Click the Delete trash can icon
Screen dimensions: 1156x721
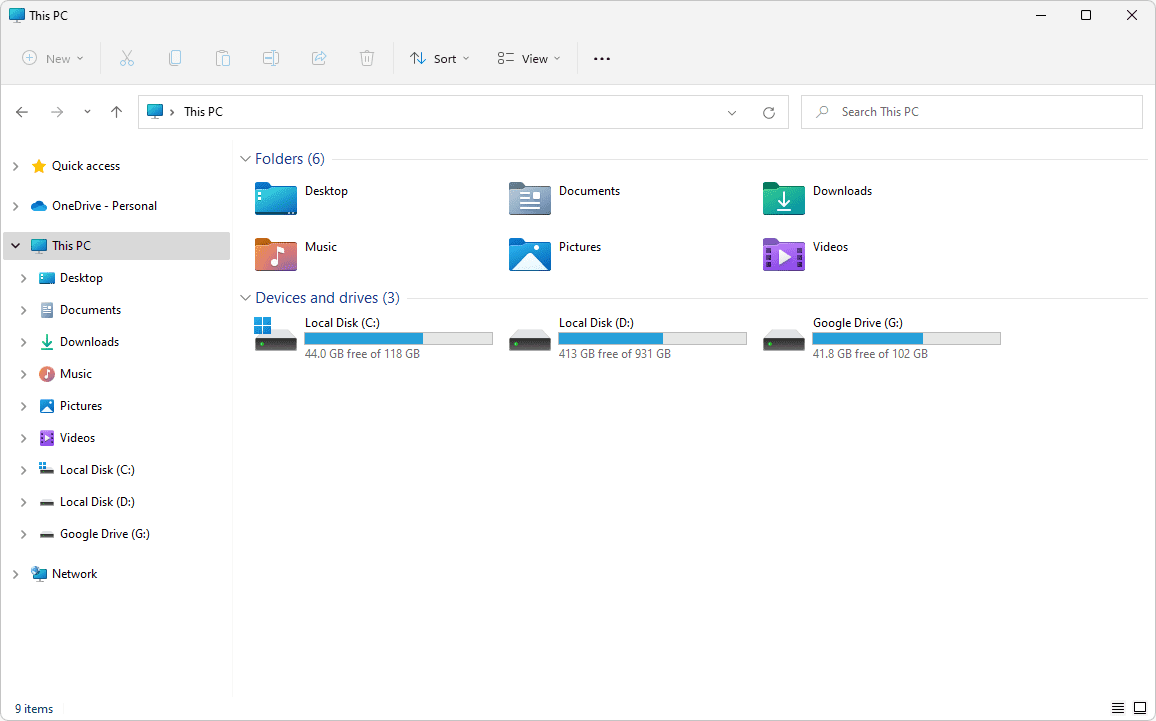pyautogui.click(x=367, y=59)
